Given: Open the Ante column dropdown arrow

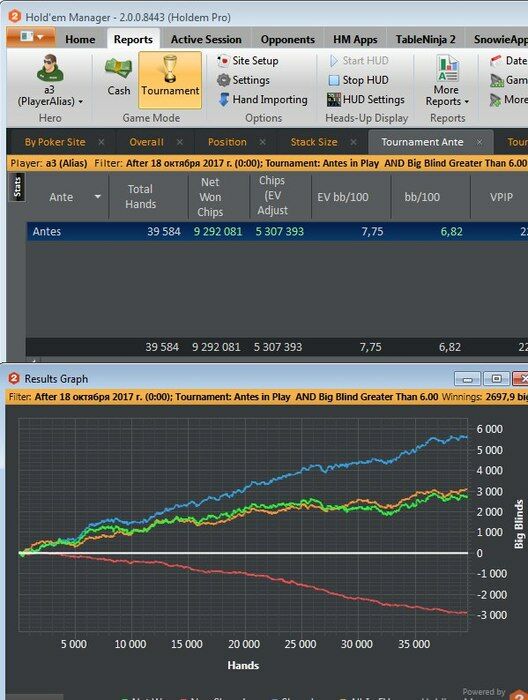Looking at the screenshot, I should [x=97, y=197].
